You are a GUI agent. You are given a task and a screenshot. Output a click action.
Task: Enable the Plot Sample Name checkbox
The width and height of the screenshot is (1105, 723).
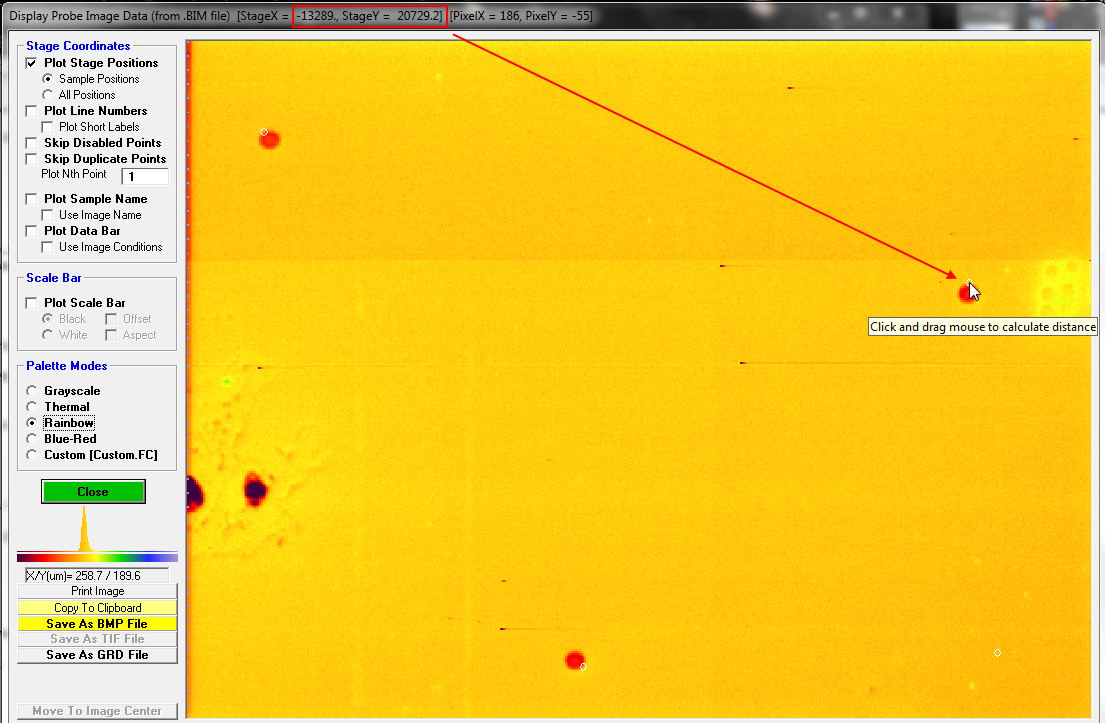click(x=32, y=199)
